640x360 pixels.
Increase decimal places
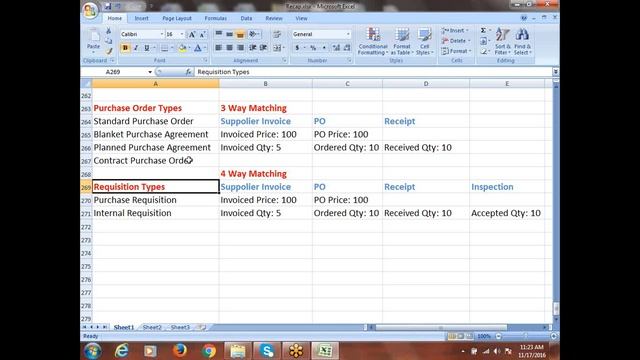[x=336, y=48]
